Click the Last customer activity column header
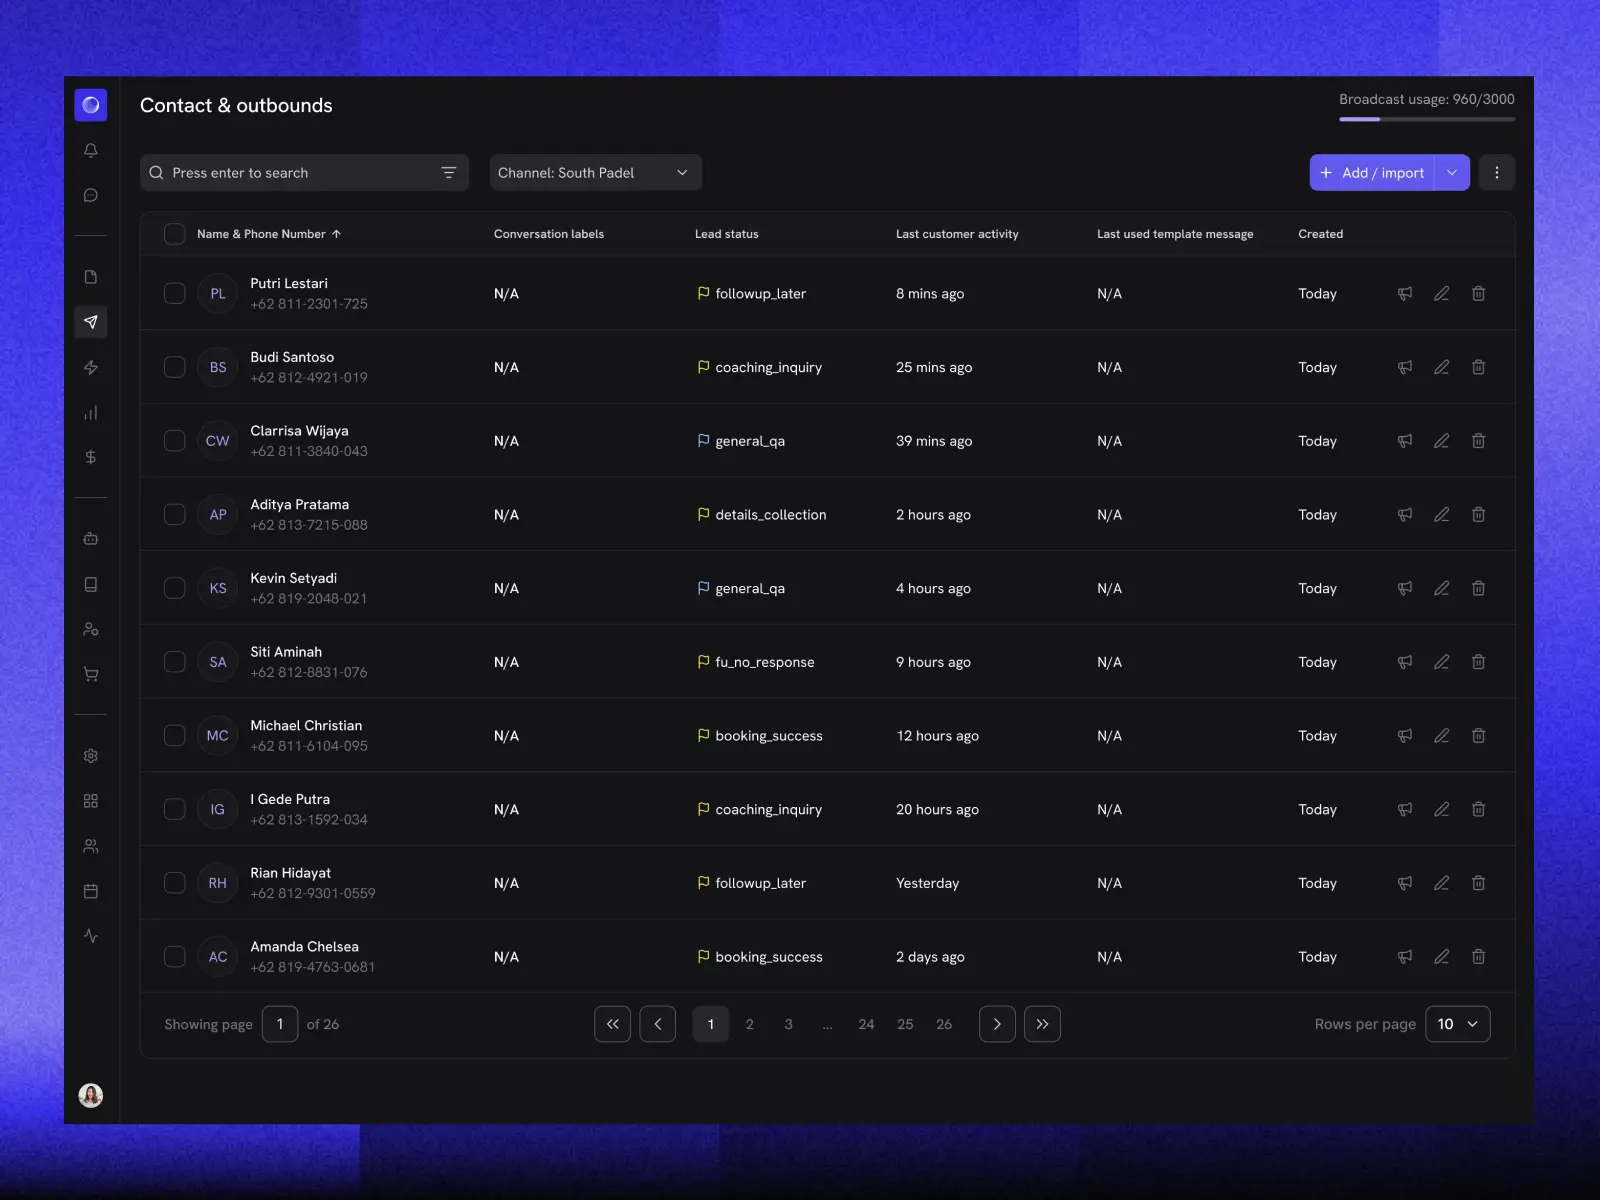1600x1200 pixels. (x=957, y=234)
